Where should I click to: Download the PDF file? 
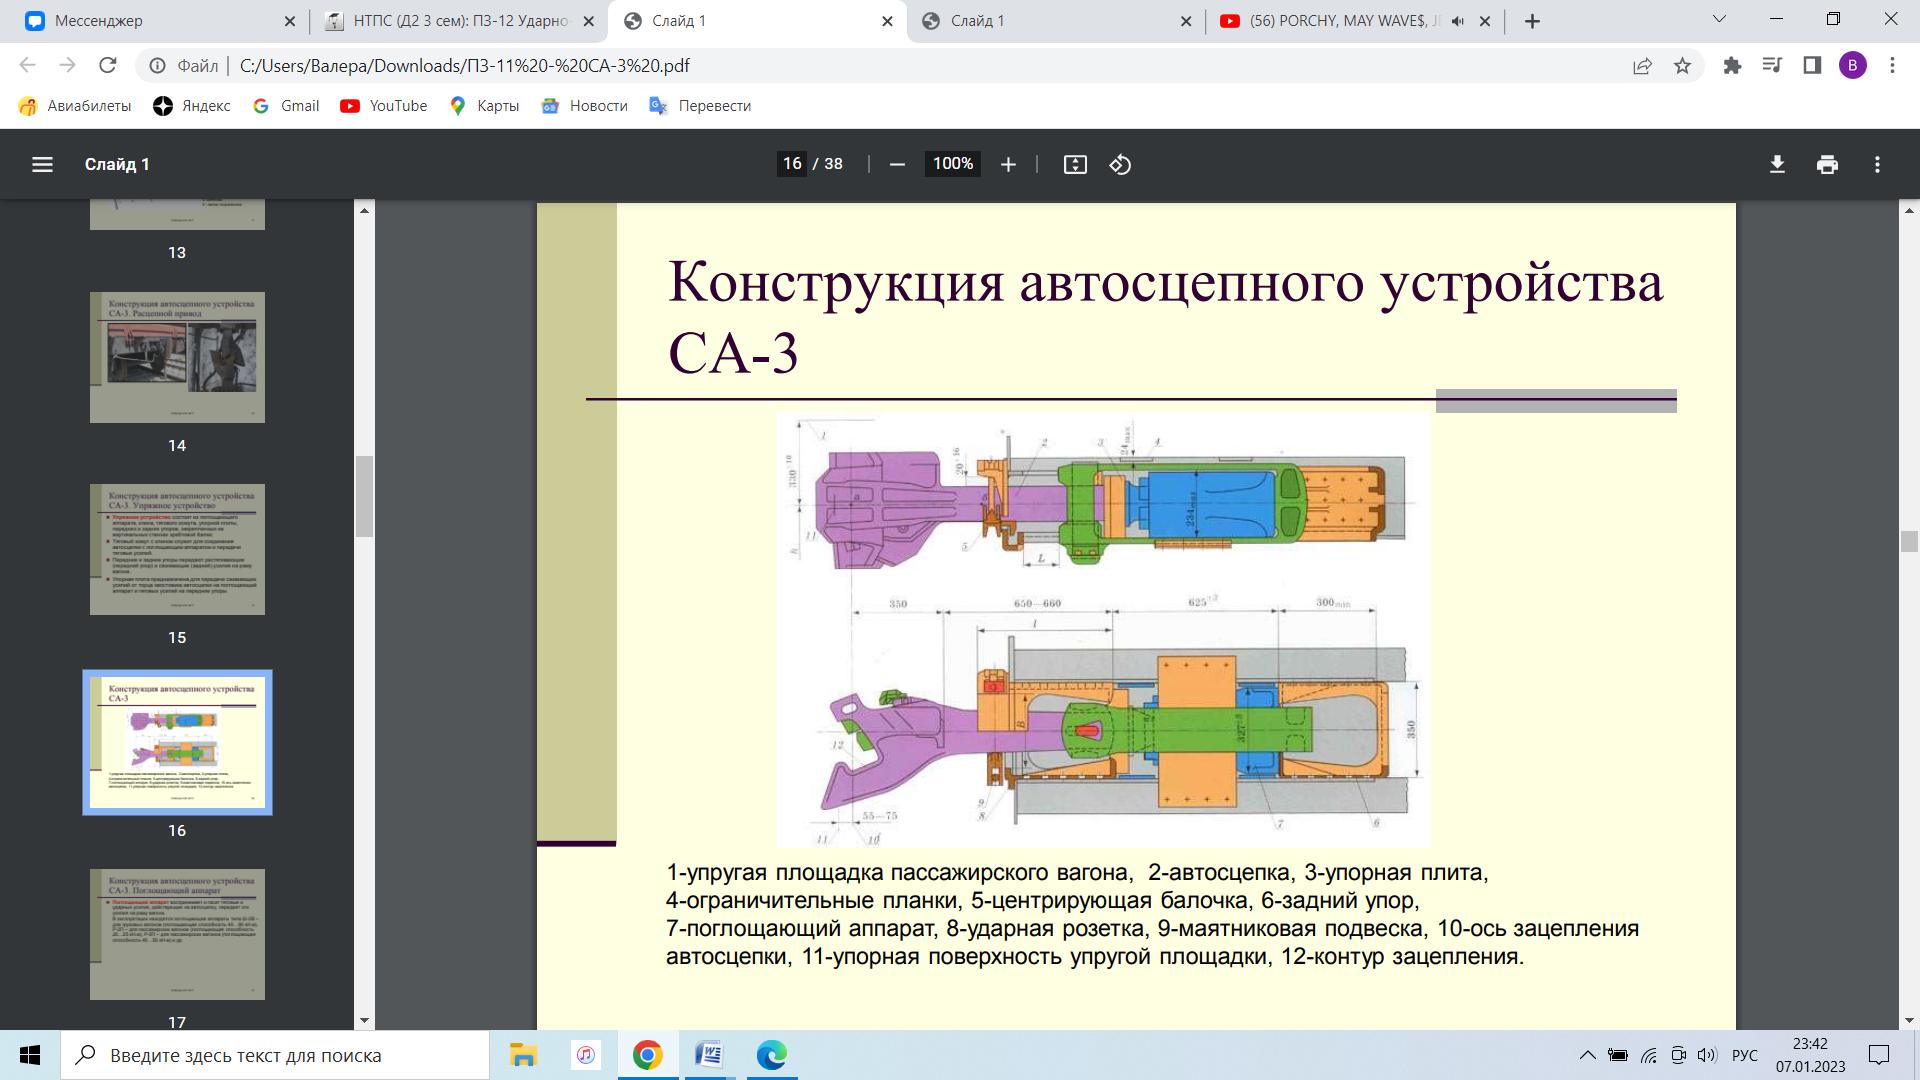1777,164
